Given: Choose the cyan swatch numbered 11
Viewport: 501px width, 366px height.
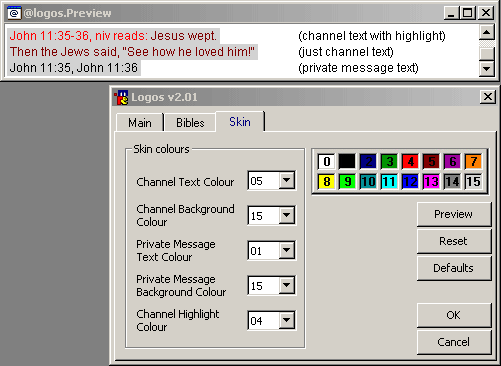Looking at the screenshot, I should [x=389, y=182].
